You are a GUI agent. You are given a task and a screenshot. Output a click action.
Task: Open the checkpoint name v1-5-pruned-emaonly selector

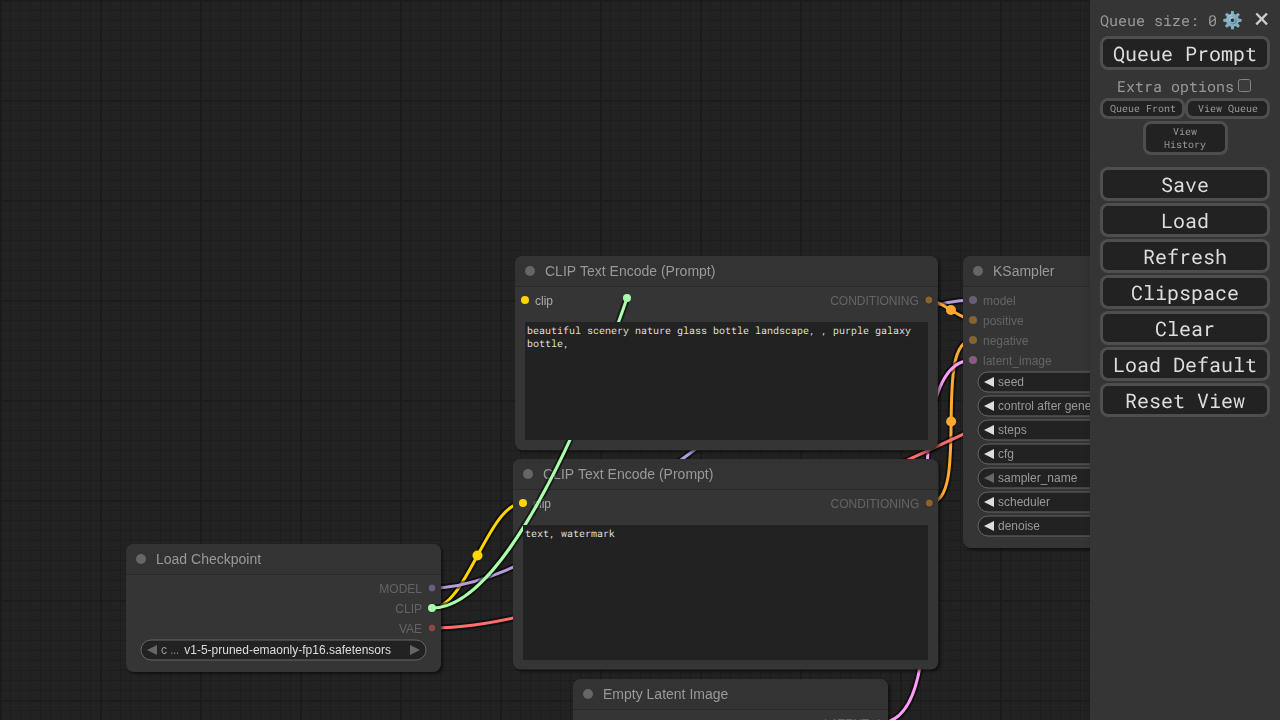click(286, 650)
